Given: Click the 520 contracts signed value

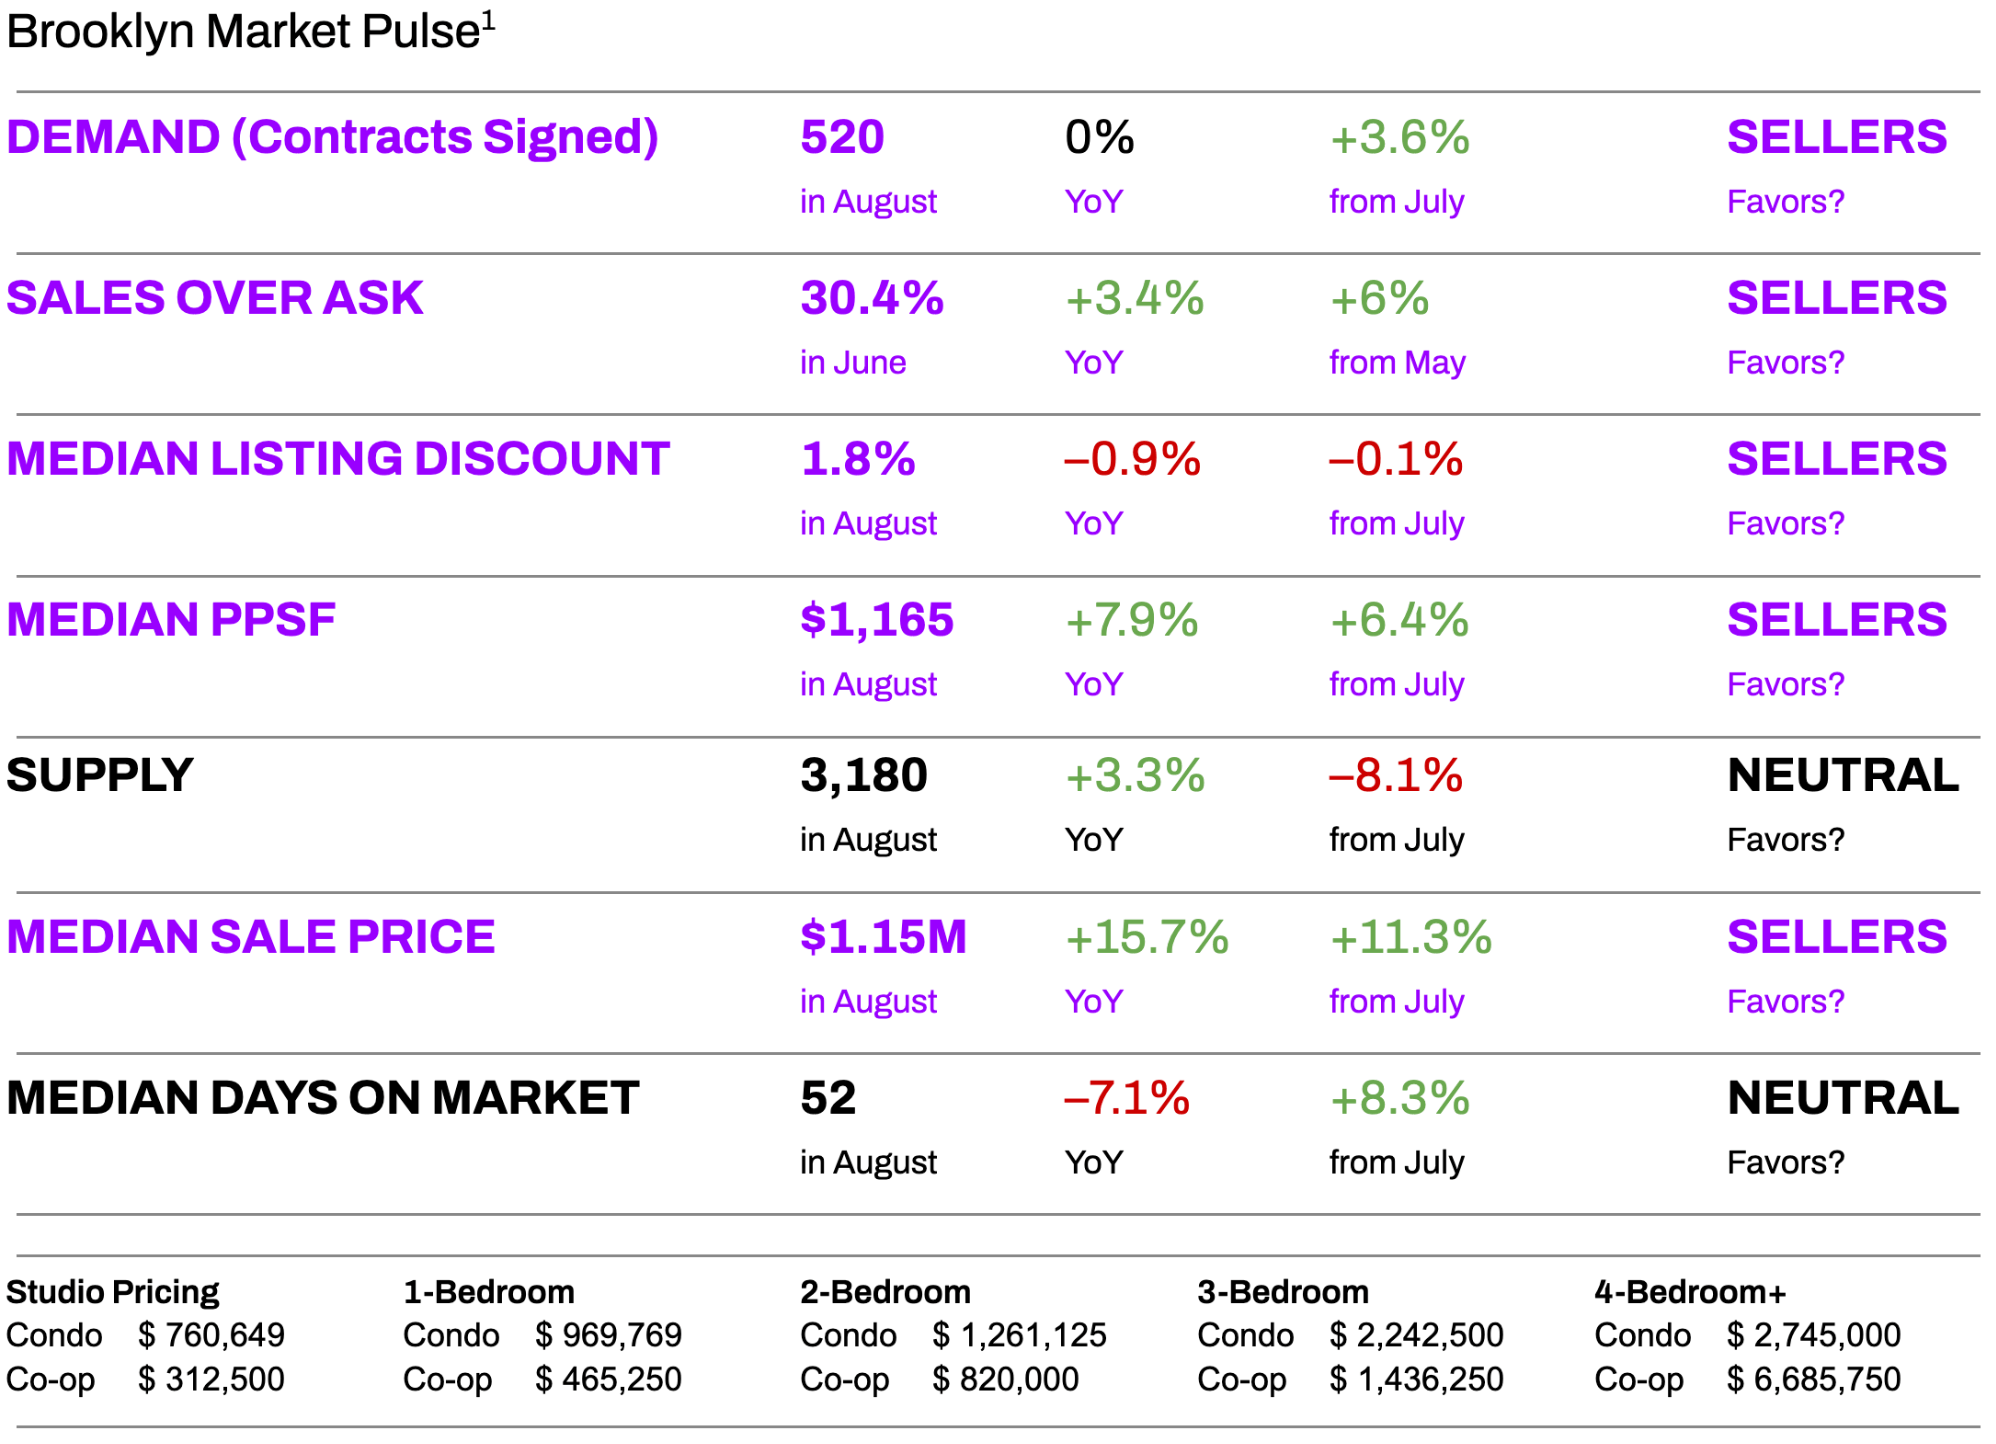Looking at the screenshot, I should (x=842, y=137).
